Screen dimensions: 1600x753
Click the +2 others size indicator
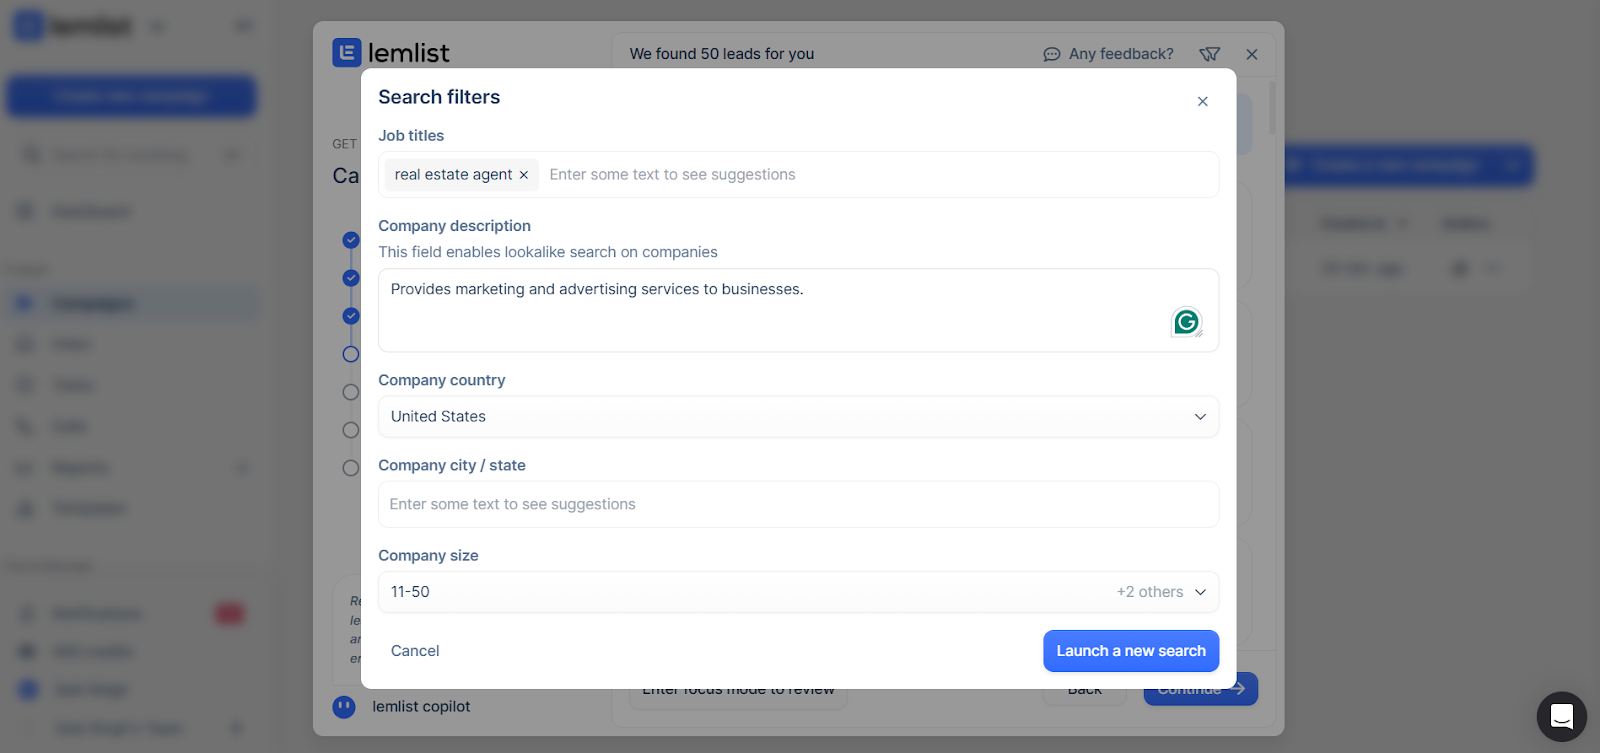click(1150, 592)
